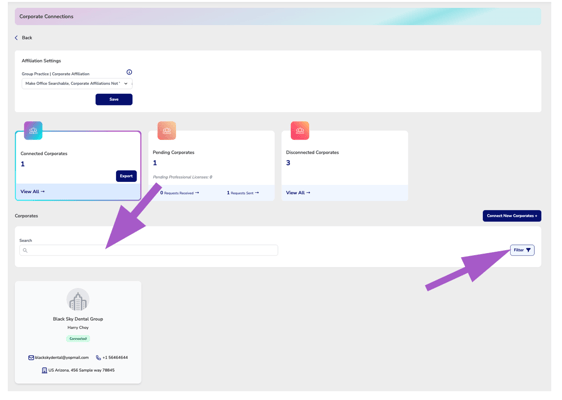Viewport: 562px width, 400px height.
Task: Click the info icon beside Corporate Affiliation
Action: (x=129, y=72)
